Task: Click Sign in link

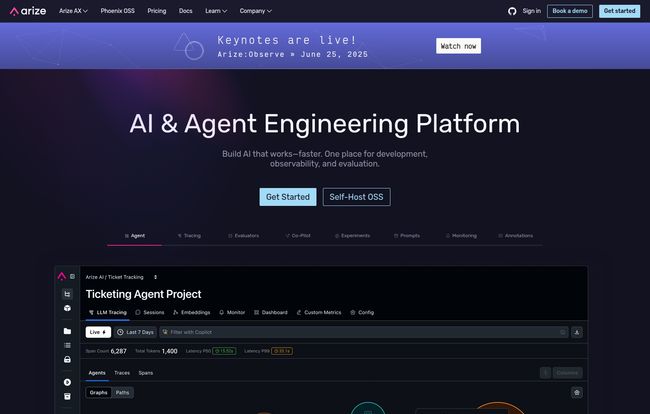Action: point(531,11)
